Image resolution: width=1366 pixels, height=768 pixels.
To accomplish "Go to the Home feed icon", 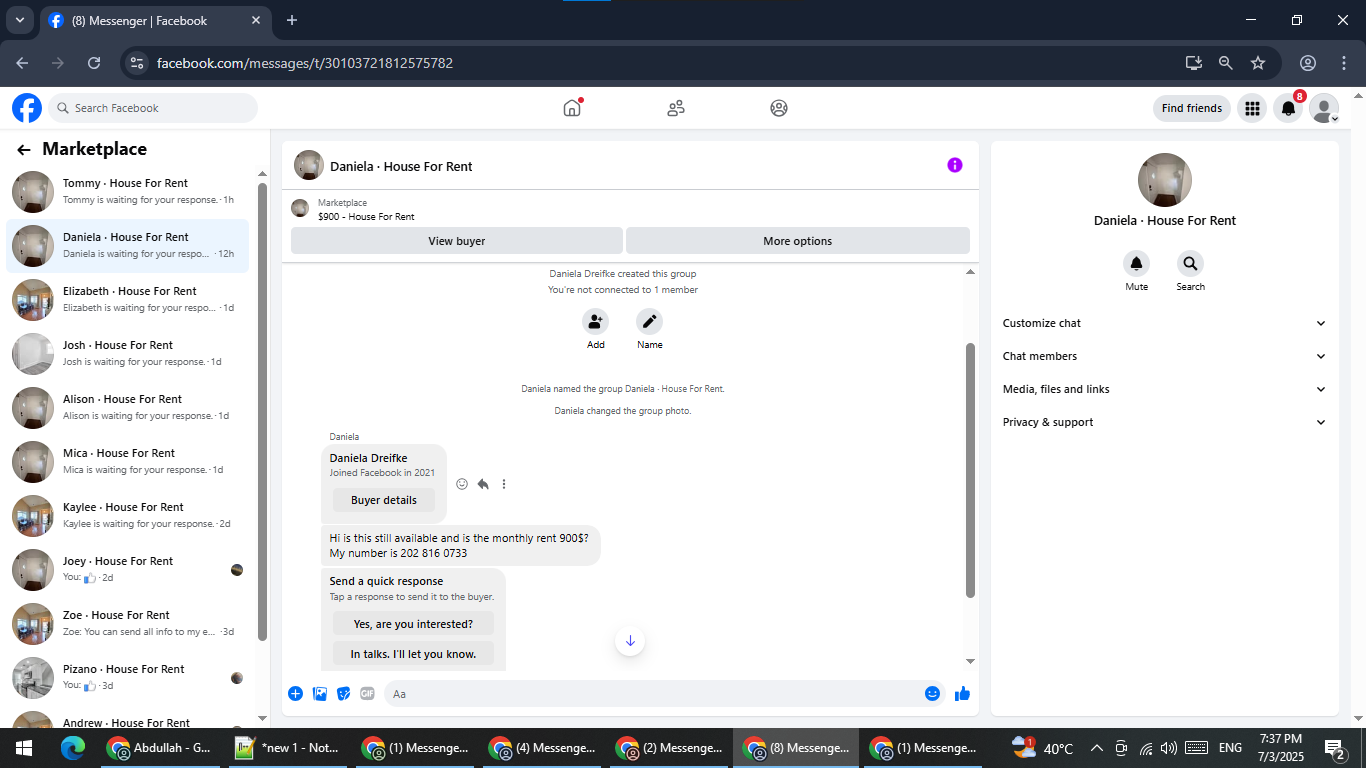I will (x=572, y=108).
